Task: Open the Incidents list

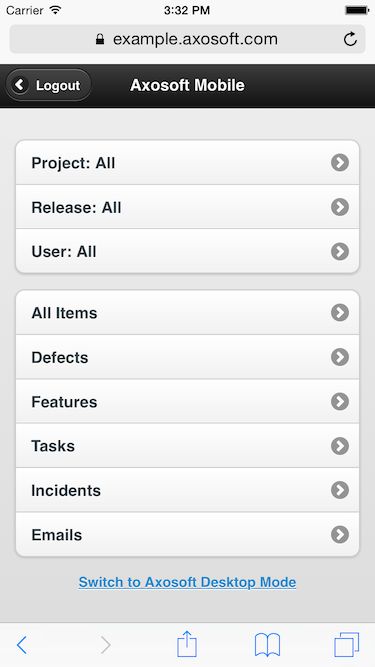Action: pyautogui.click(x=188, y=490)
